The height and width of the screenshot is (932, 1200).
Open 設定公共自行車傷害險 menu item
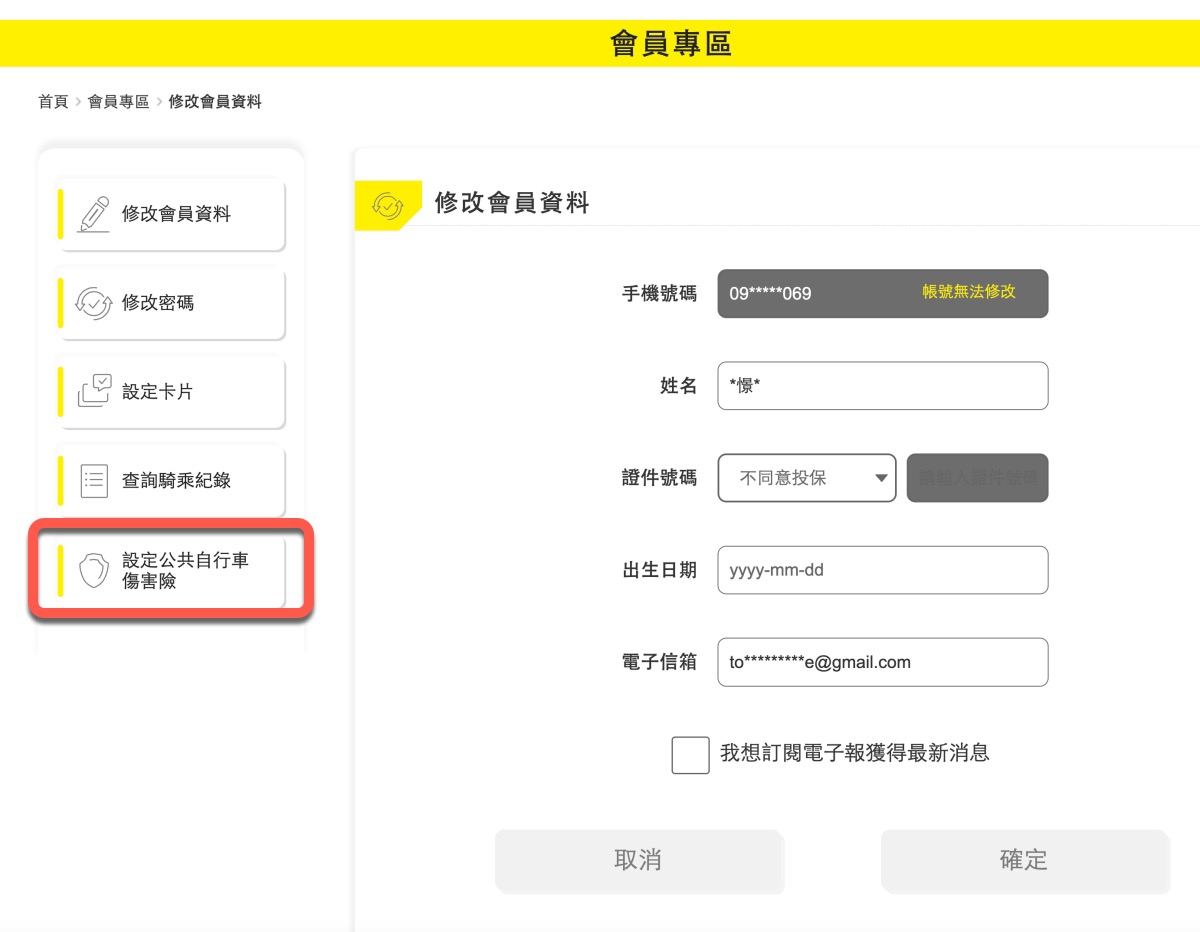(185, 570)
